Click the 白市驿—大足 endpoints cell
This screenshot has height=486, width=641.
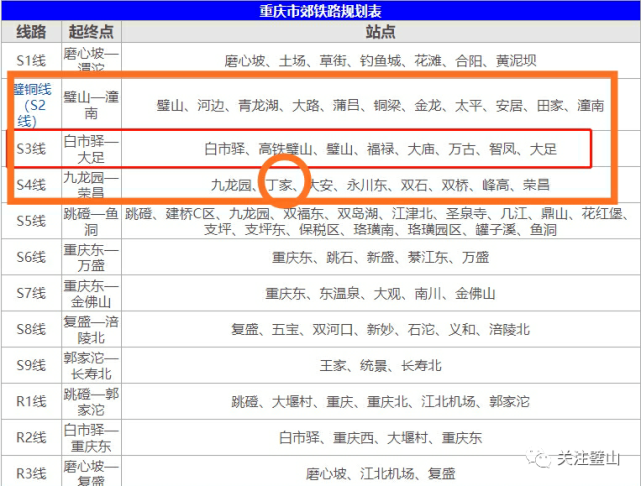click(91, 149)
